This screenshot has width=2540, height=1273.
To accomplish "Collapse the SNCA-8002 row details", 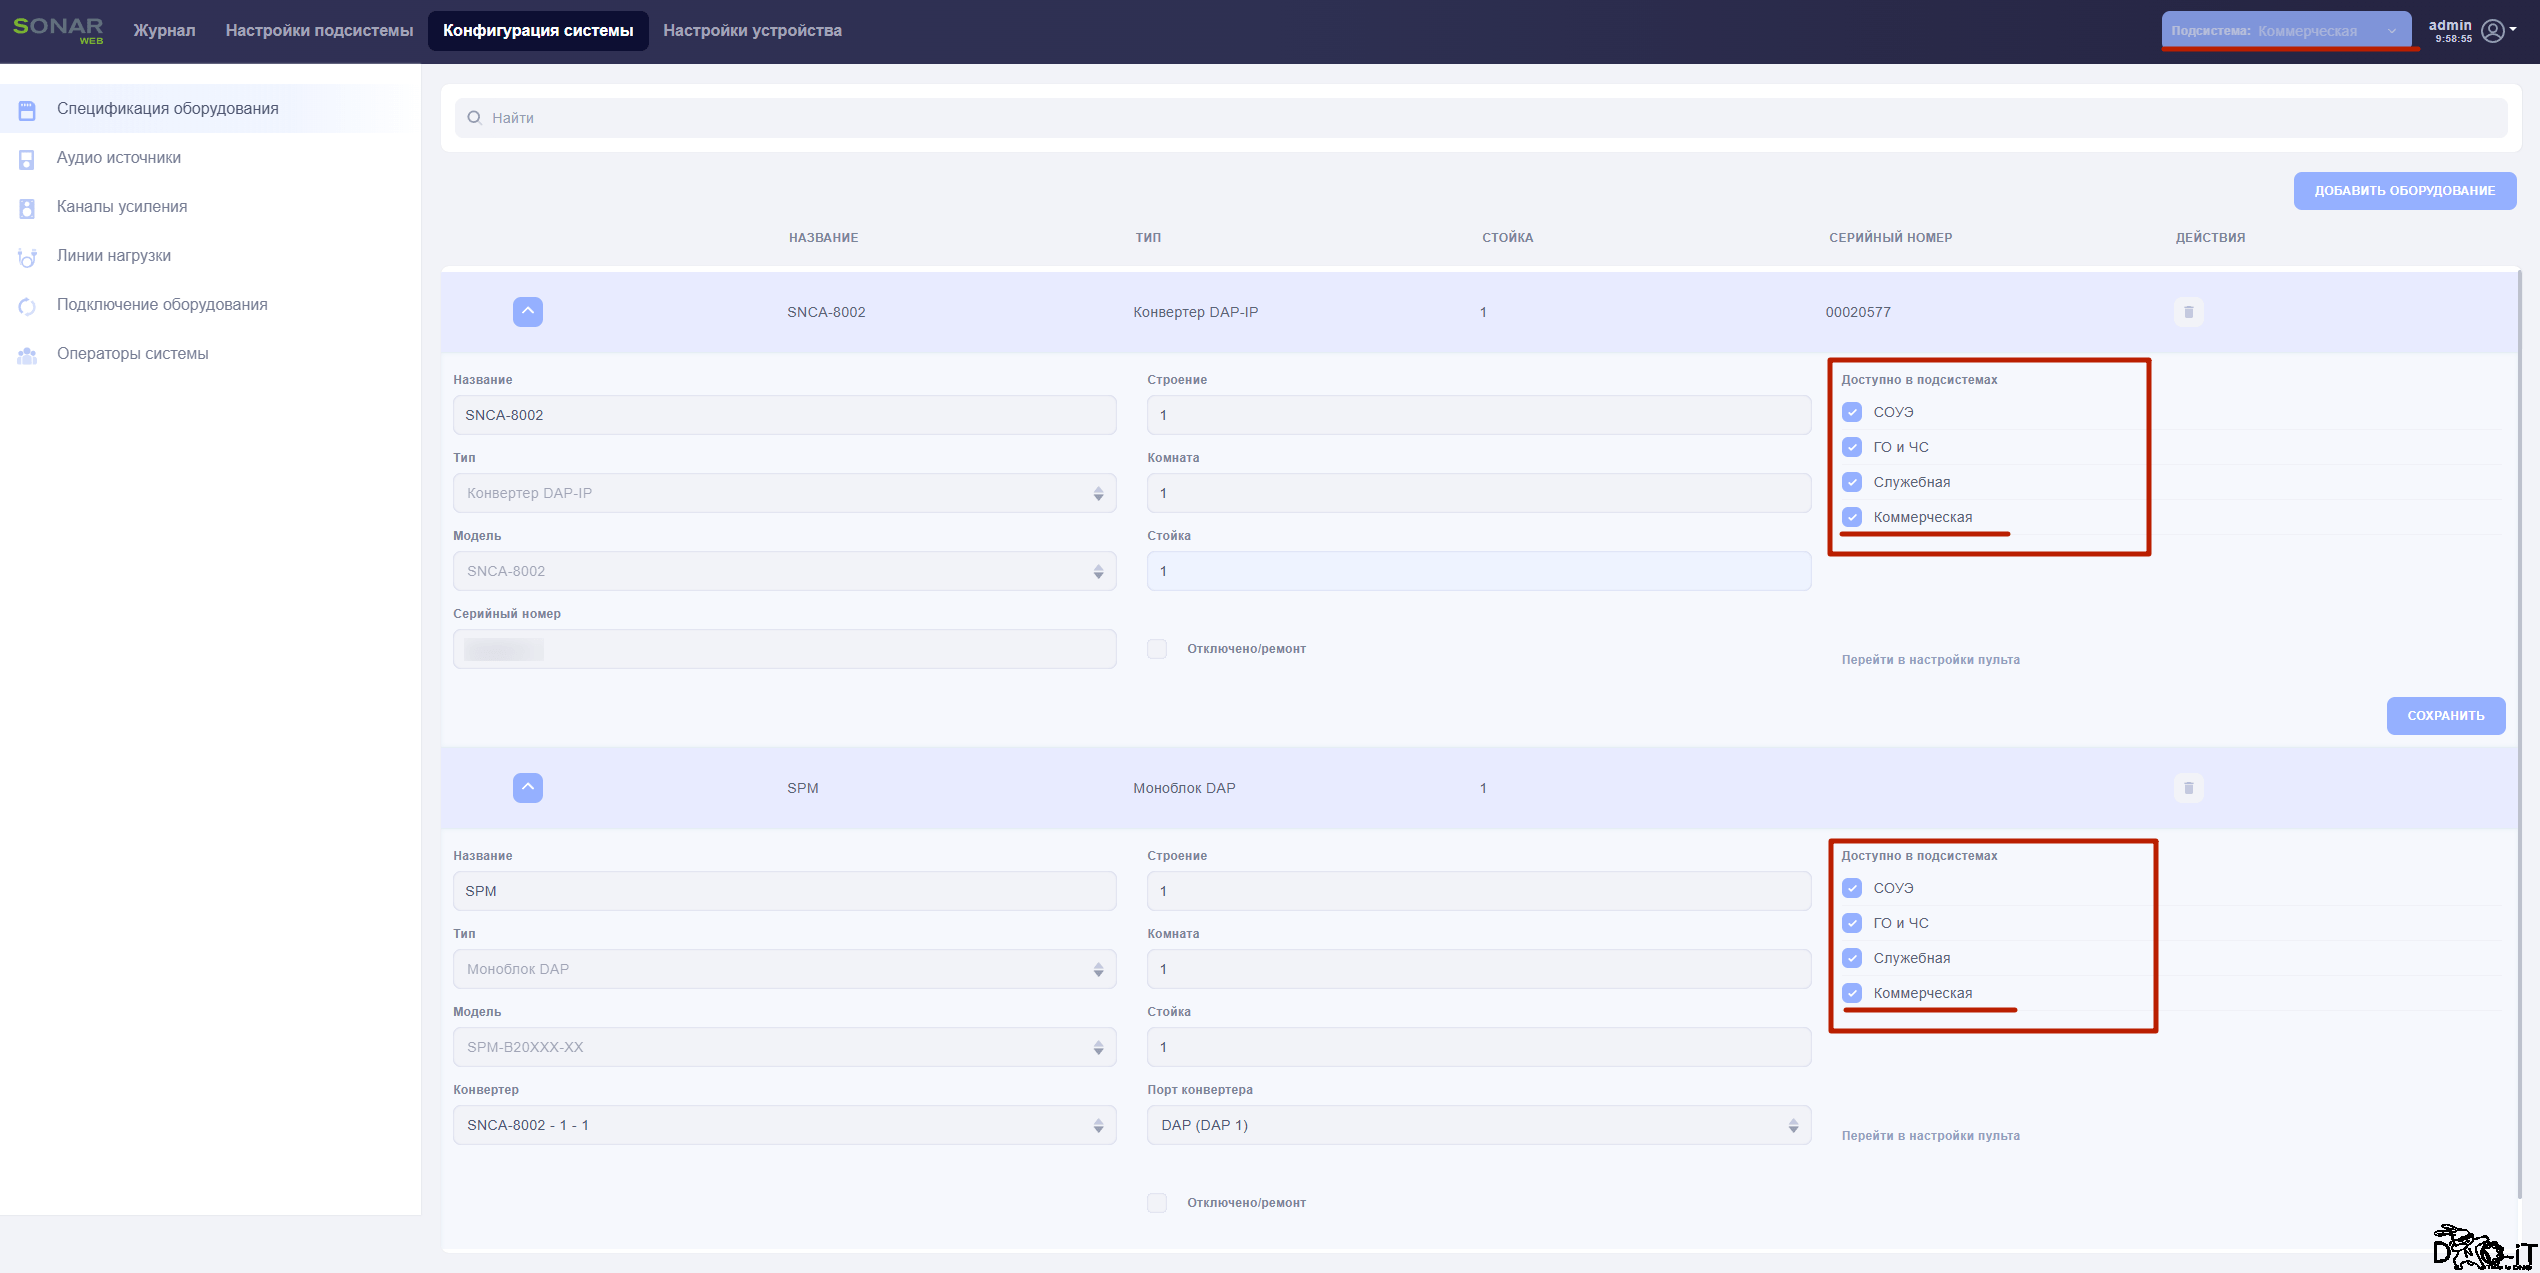I will [528, 312].
